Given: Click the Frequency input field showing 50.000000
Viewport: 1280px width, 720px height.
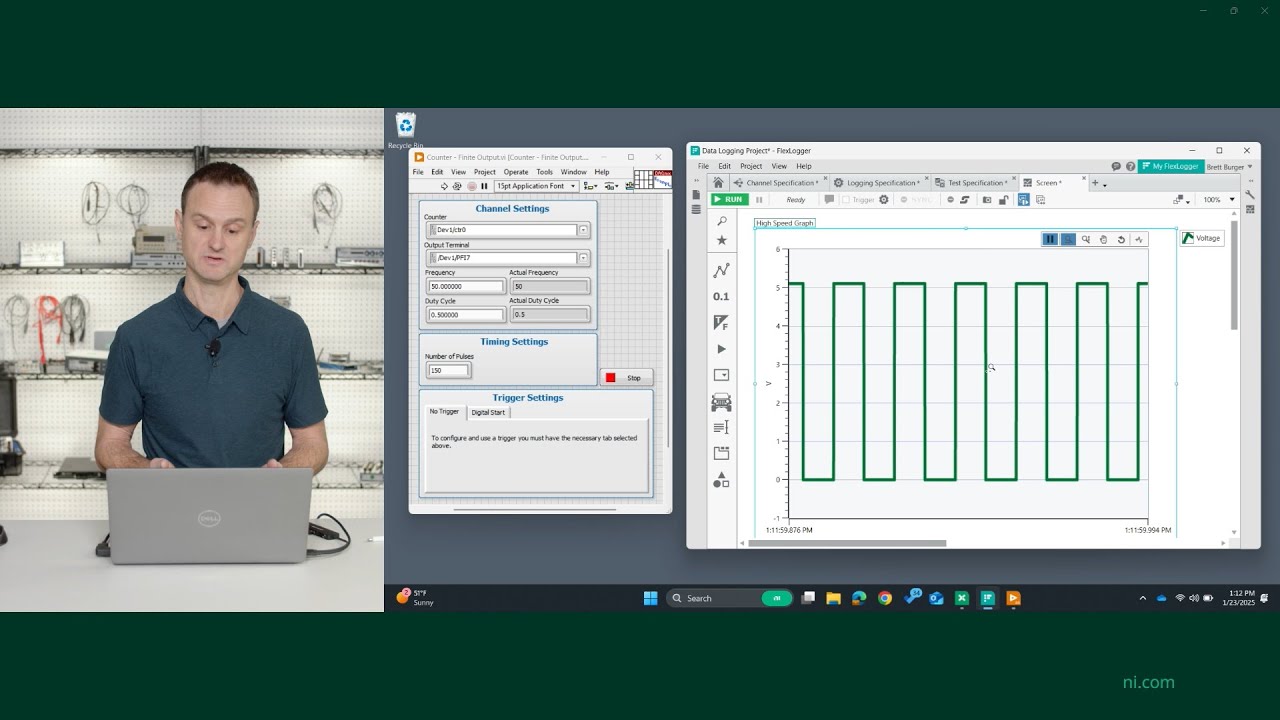Looking at the screenshot, I should 466,286.
